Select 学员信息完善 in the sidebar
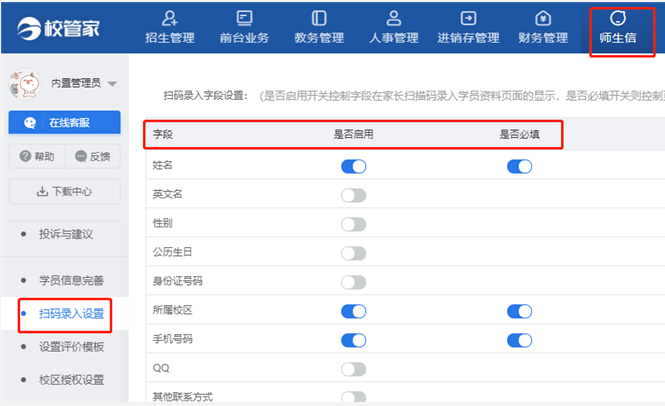 71,280
